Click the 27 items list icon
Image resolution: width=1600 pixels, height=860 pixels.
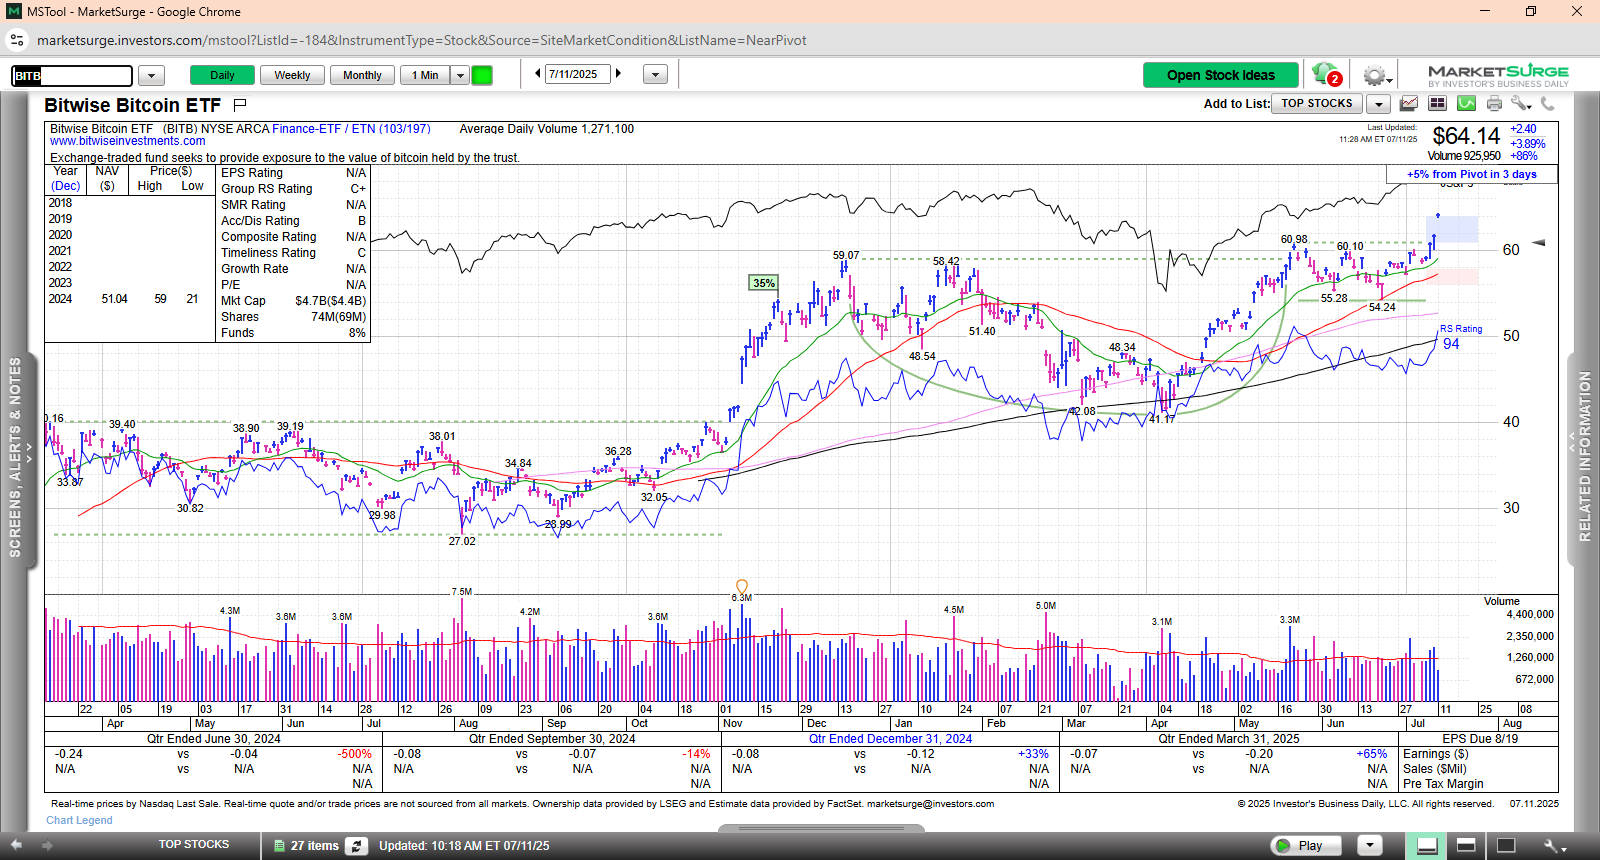pyautogui.click(x=280, y=846)
